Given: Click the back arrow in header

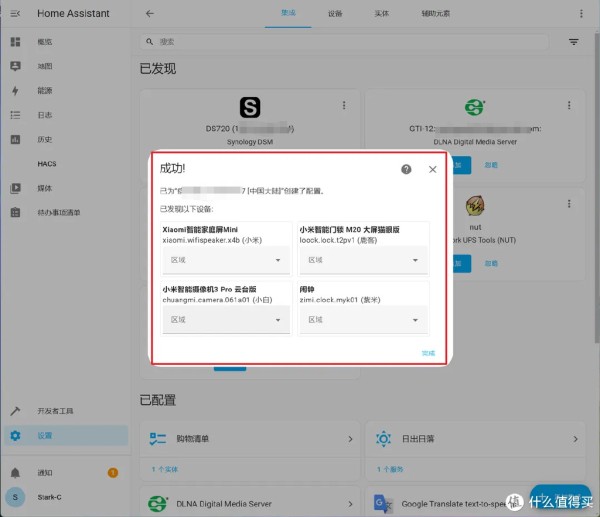Looking at the screenshot, I should coord(150,14).
